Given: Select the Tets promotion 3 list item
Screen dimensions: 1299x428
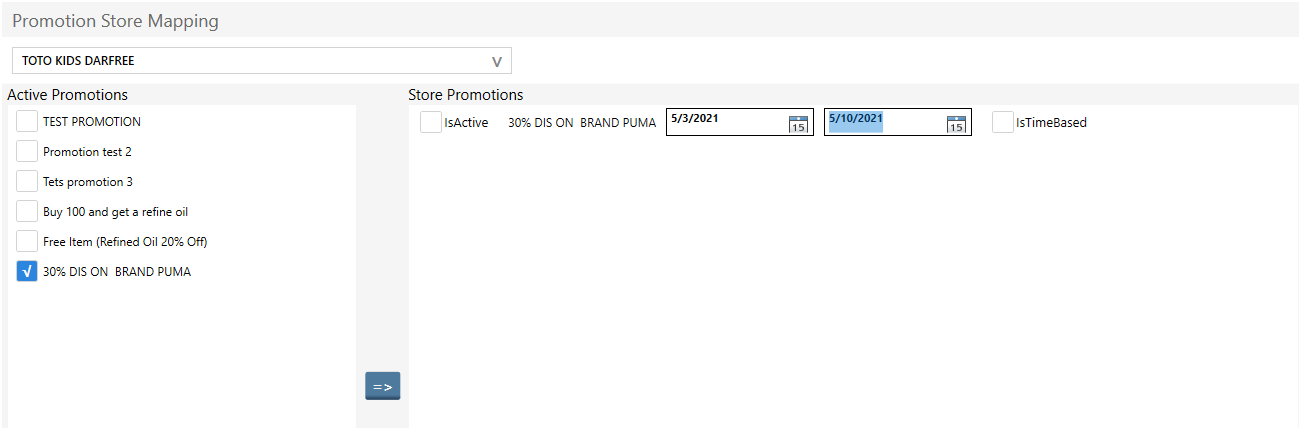Looking at the screenshot, I should [88, 182].
